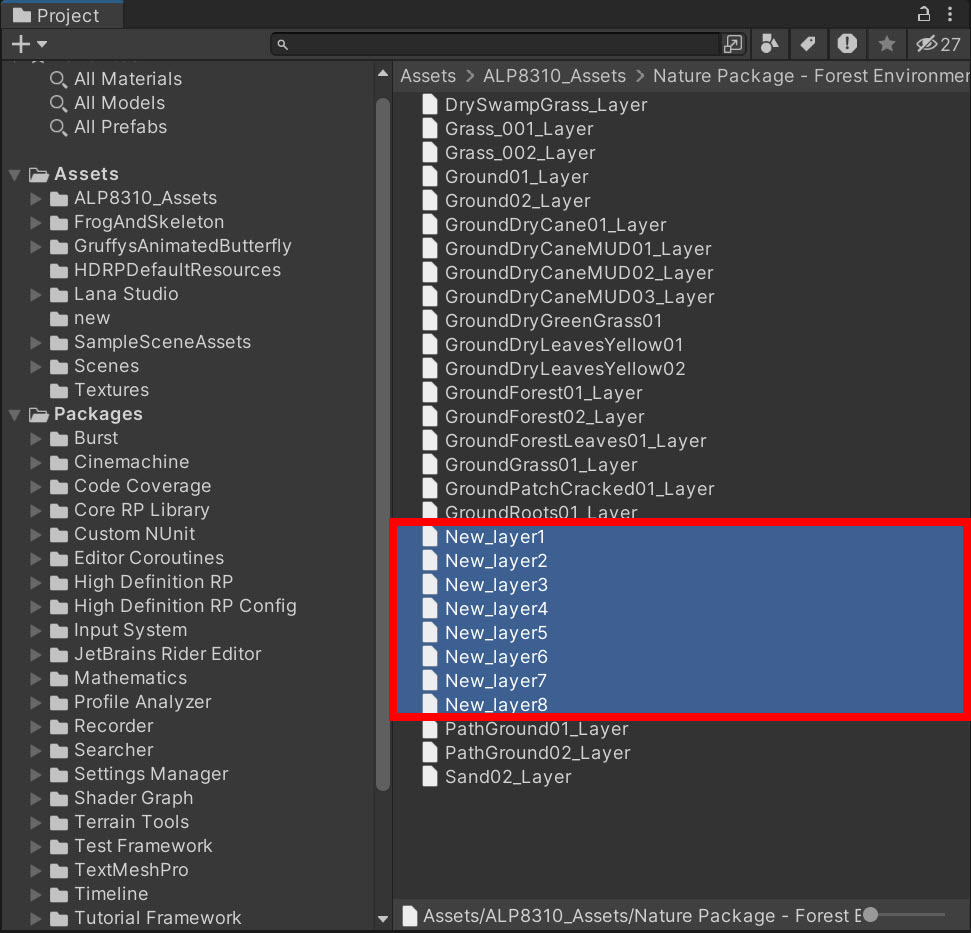Expand the Lana Studio folder
This screenshot has width=971, height=933.
coord(35,295)
